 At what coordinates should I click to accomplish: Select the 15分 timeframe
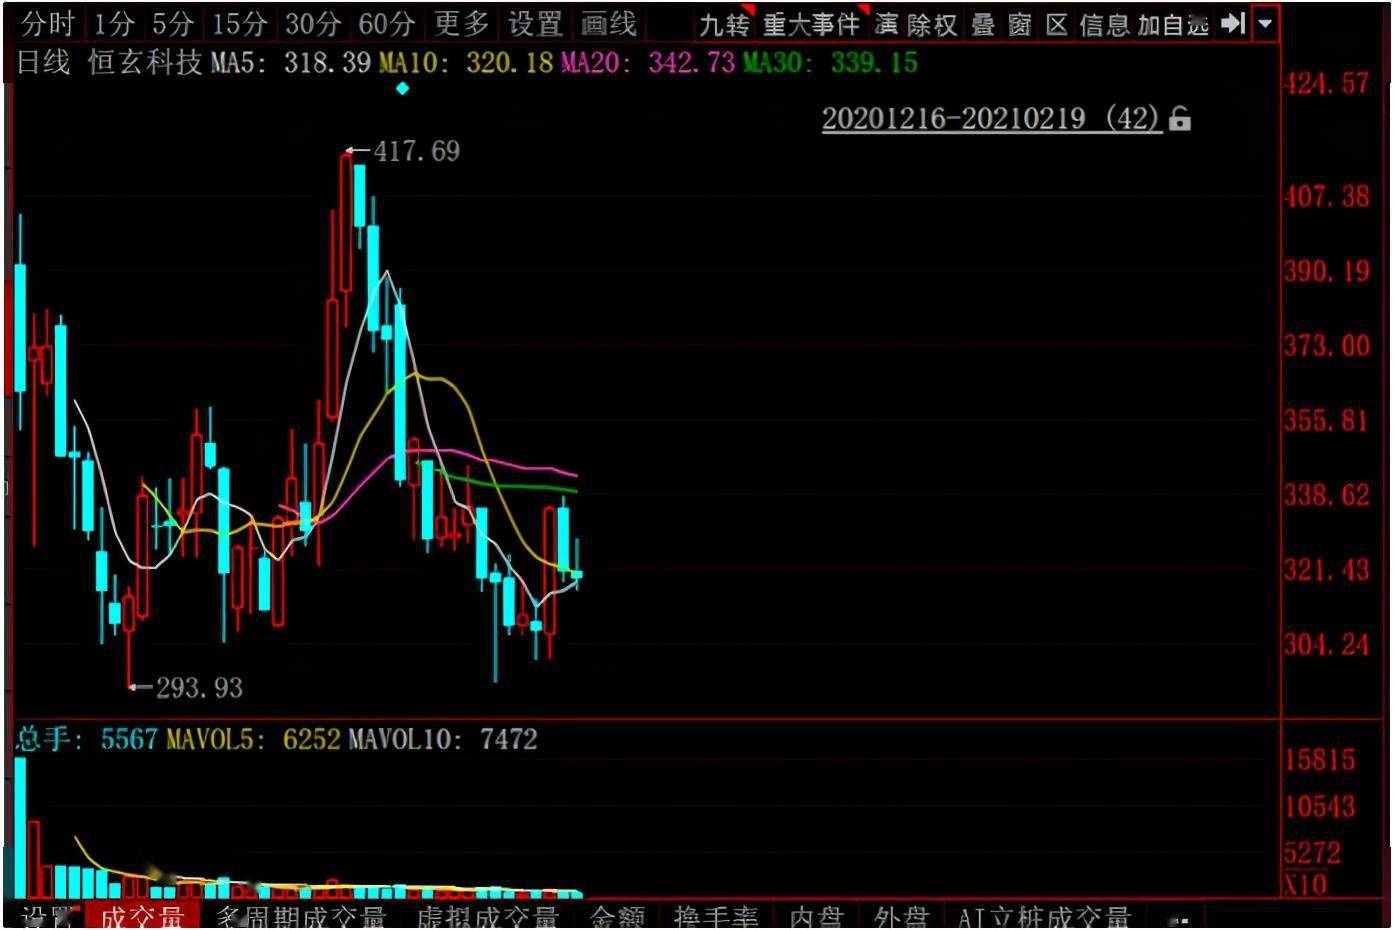(239, 23)
